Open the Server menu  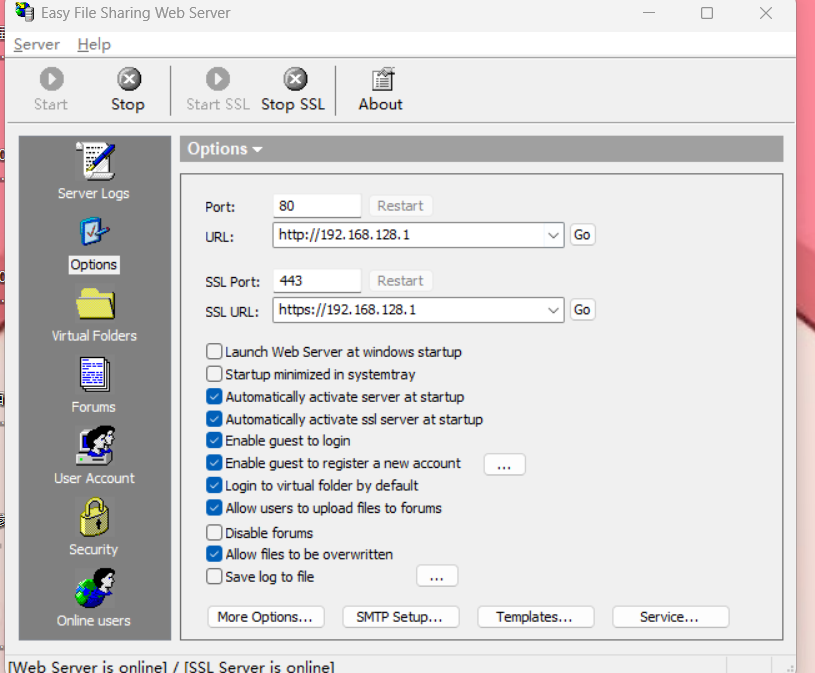click(x=37, y=44)
